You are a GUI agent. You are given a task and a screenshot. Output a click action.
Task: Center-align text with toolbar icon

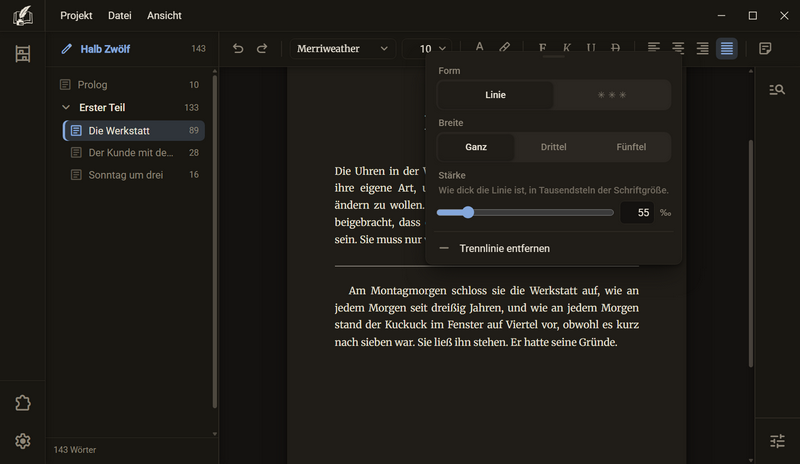click(678, 48)
